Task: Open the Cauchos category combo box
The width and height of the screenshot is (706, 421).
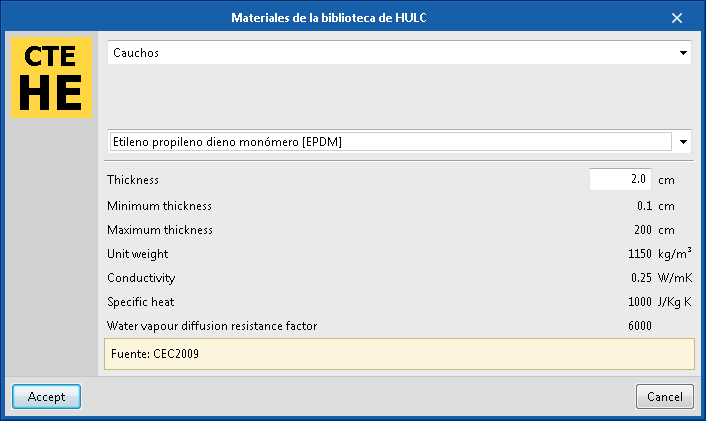Action: [390, 53]
